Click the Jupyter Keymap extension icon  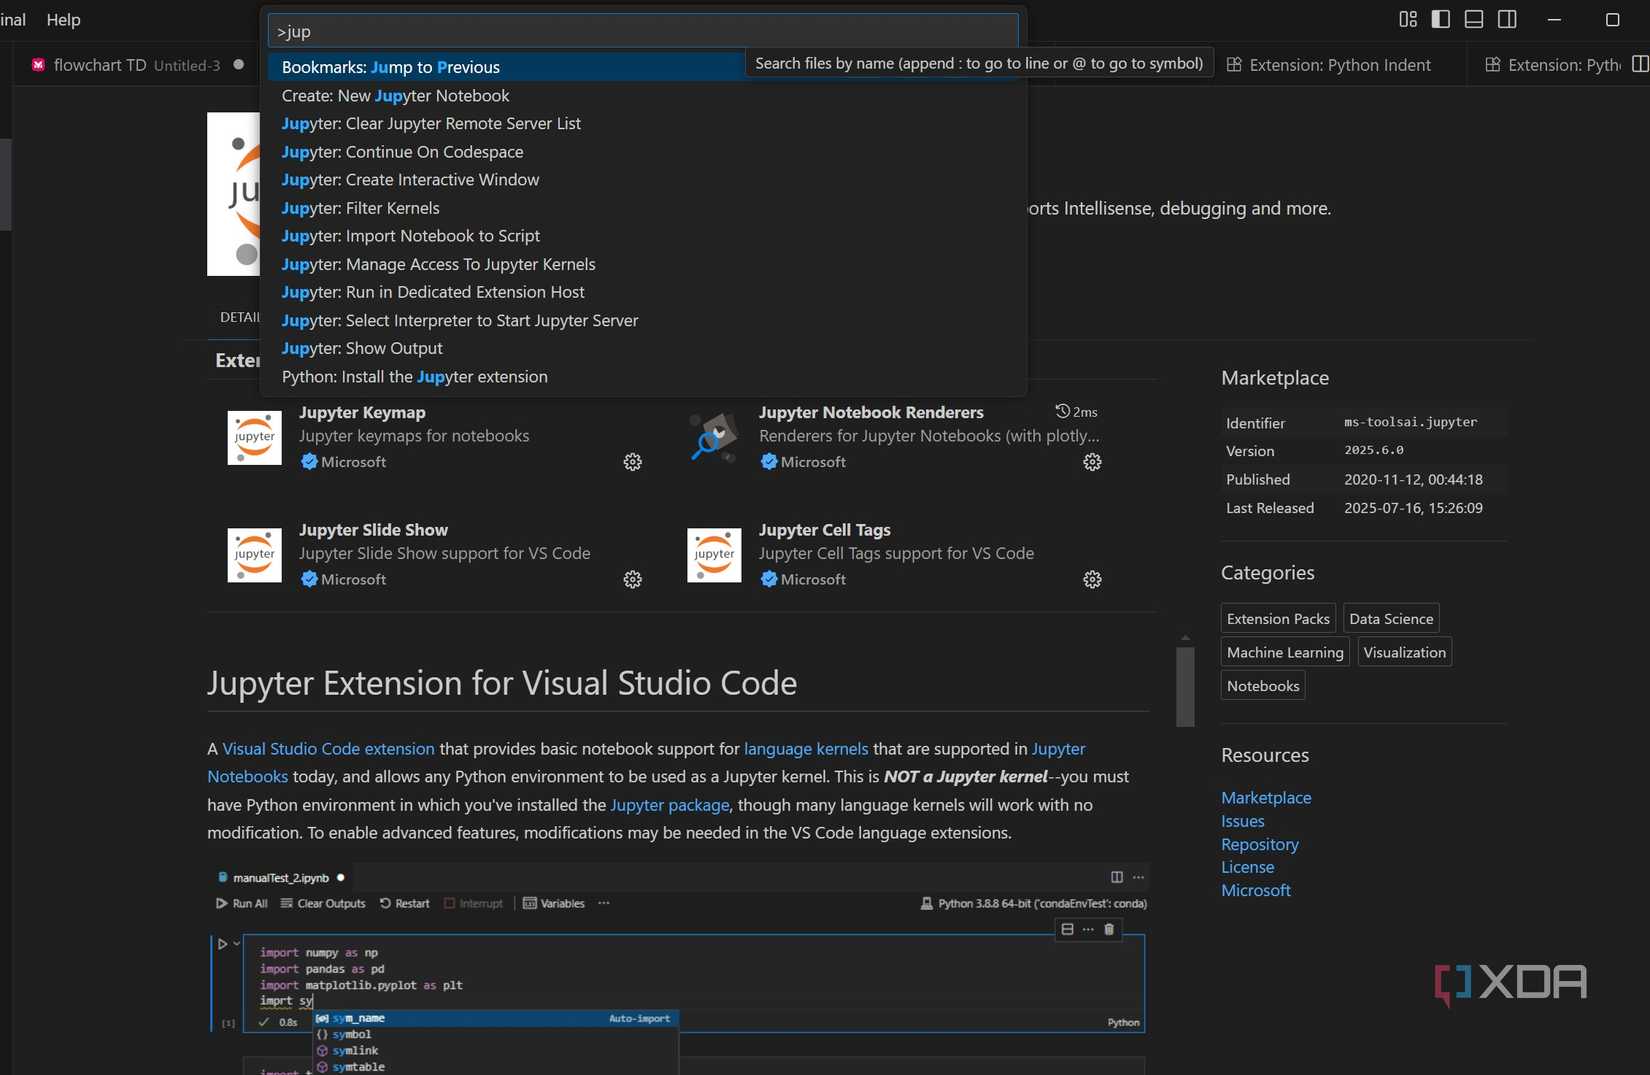(254, 437)
